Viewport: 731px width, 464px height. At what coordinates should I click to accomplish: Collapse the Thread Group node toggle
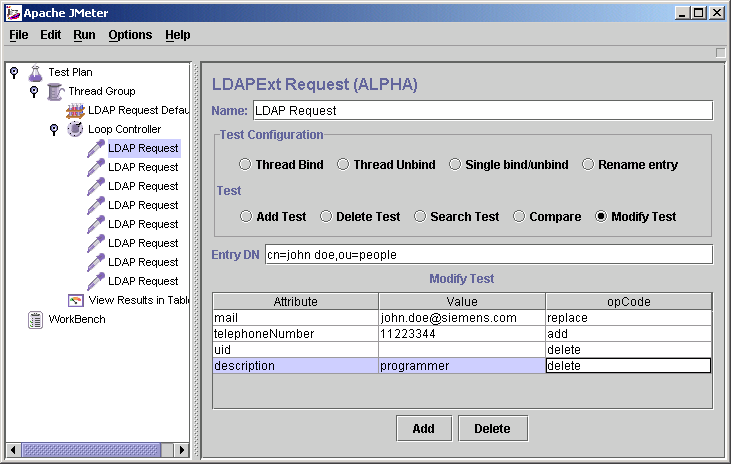click(x=33, y=91)
